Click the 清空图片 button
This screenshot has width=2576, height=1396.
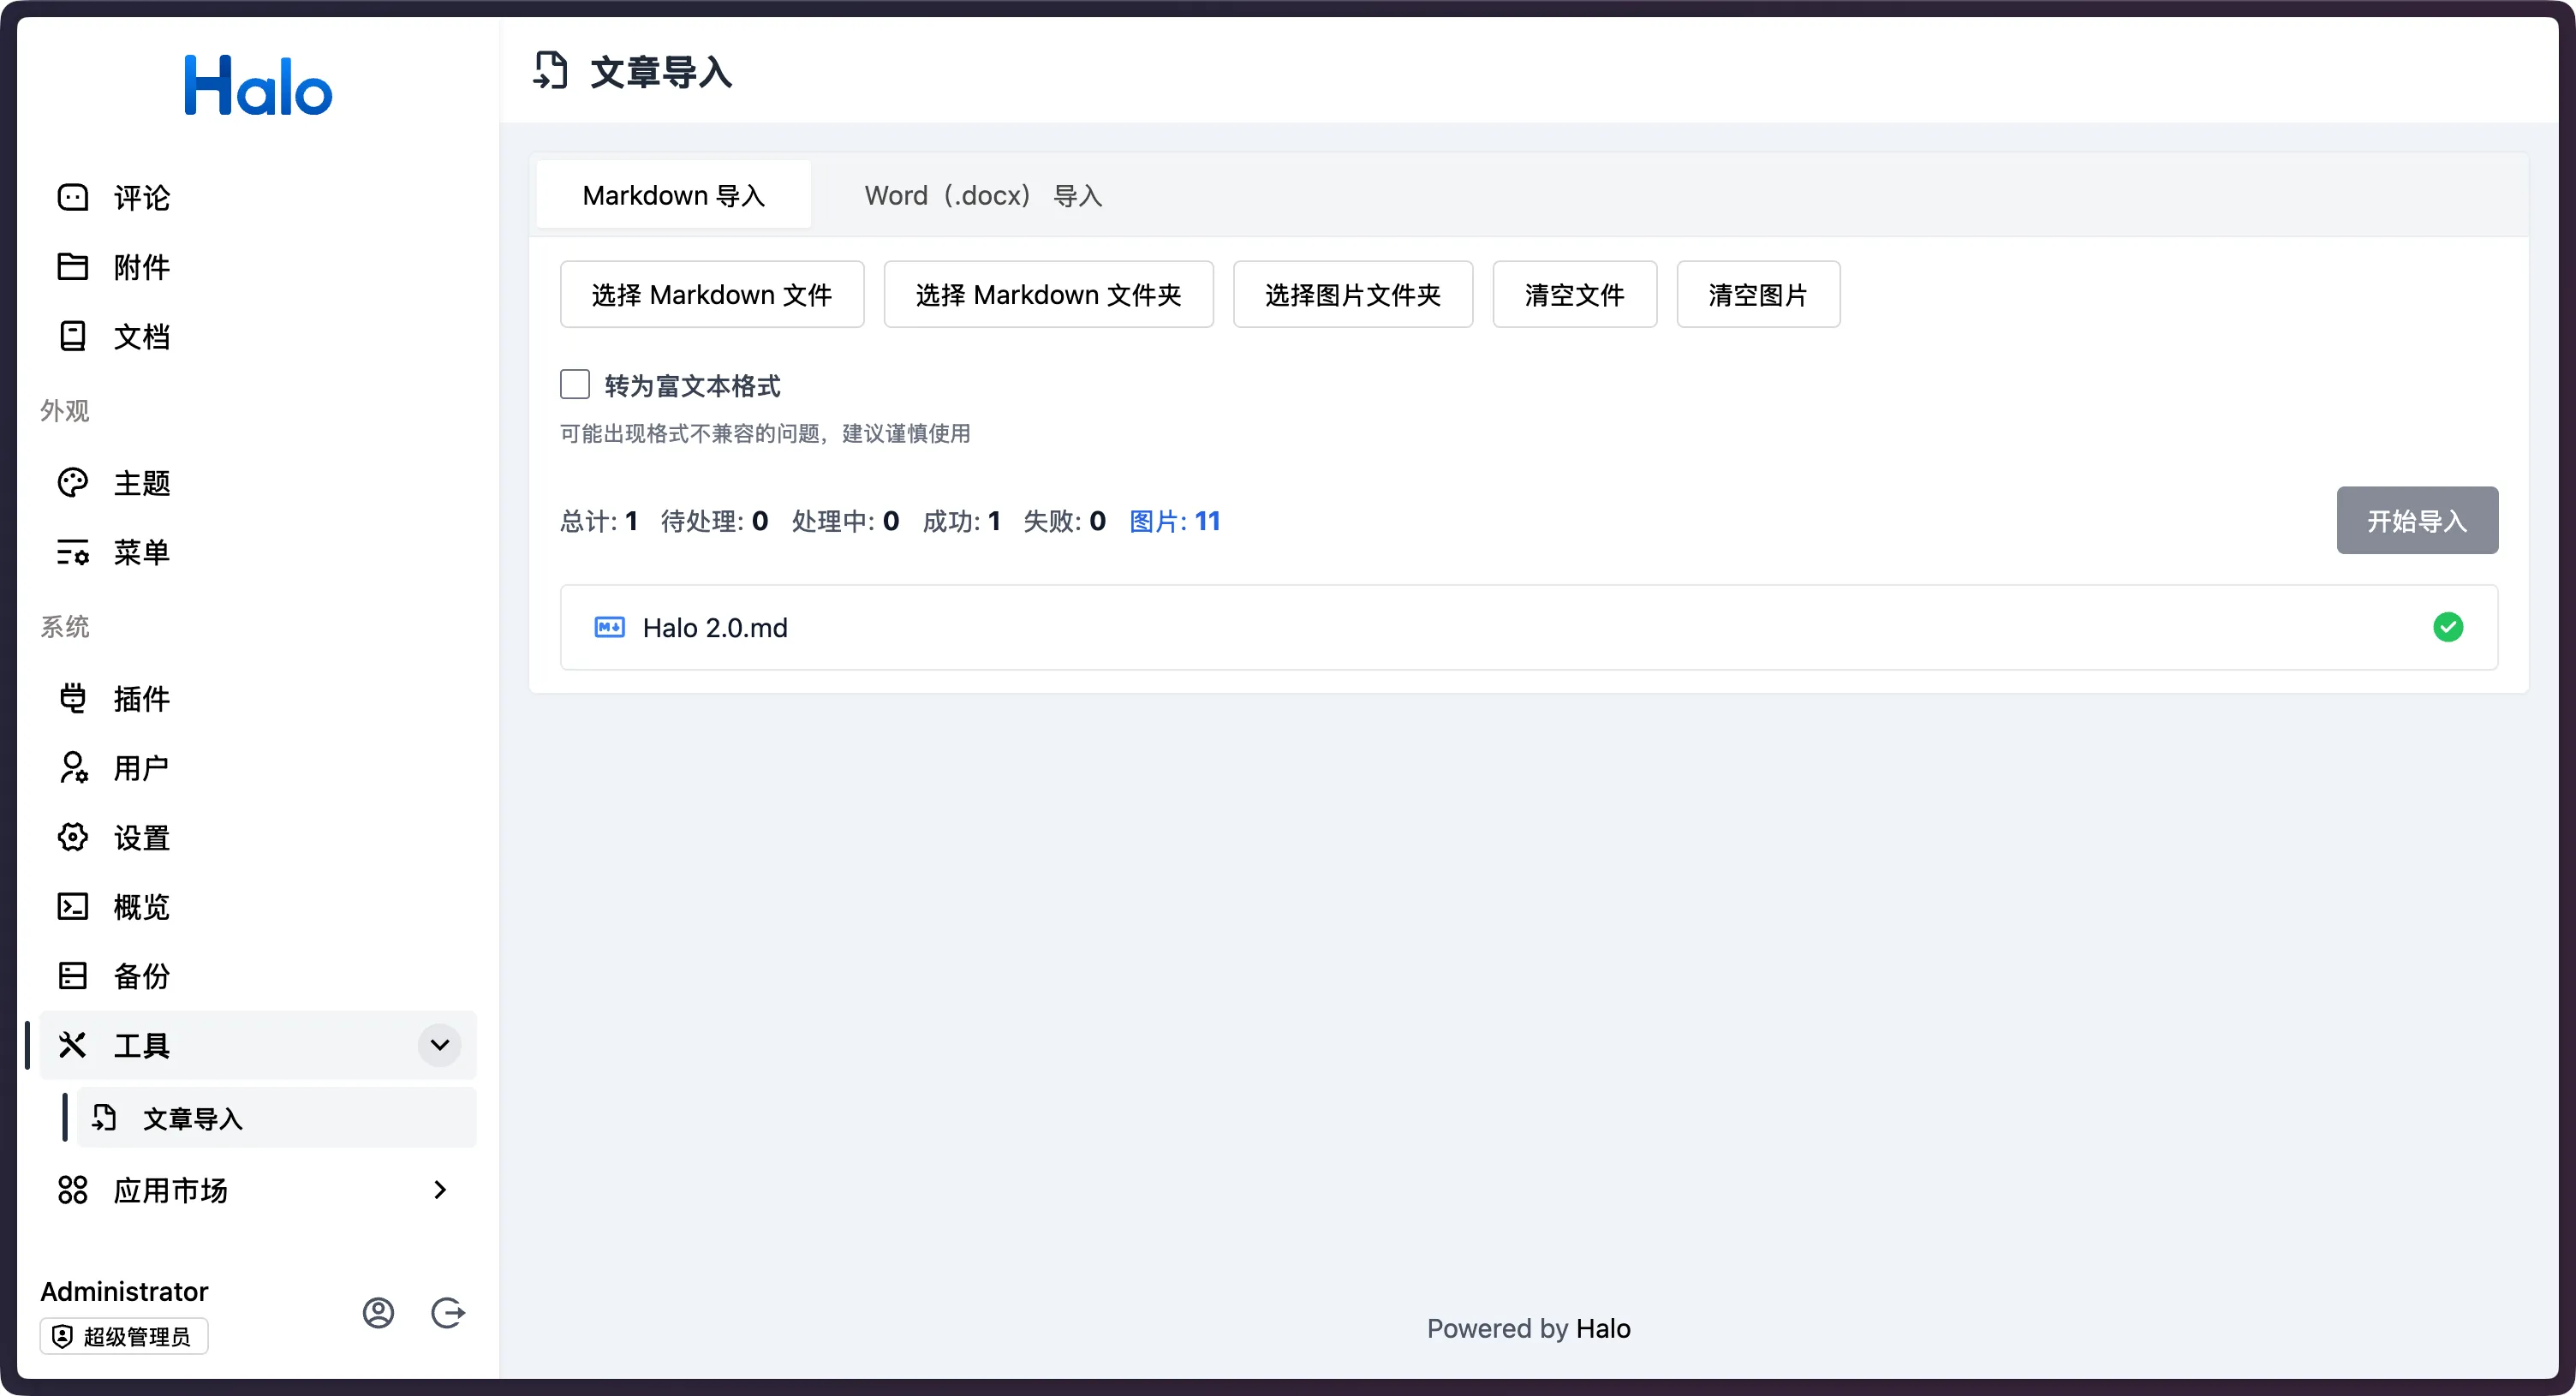click(1757, 295)
